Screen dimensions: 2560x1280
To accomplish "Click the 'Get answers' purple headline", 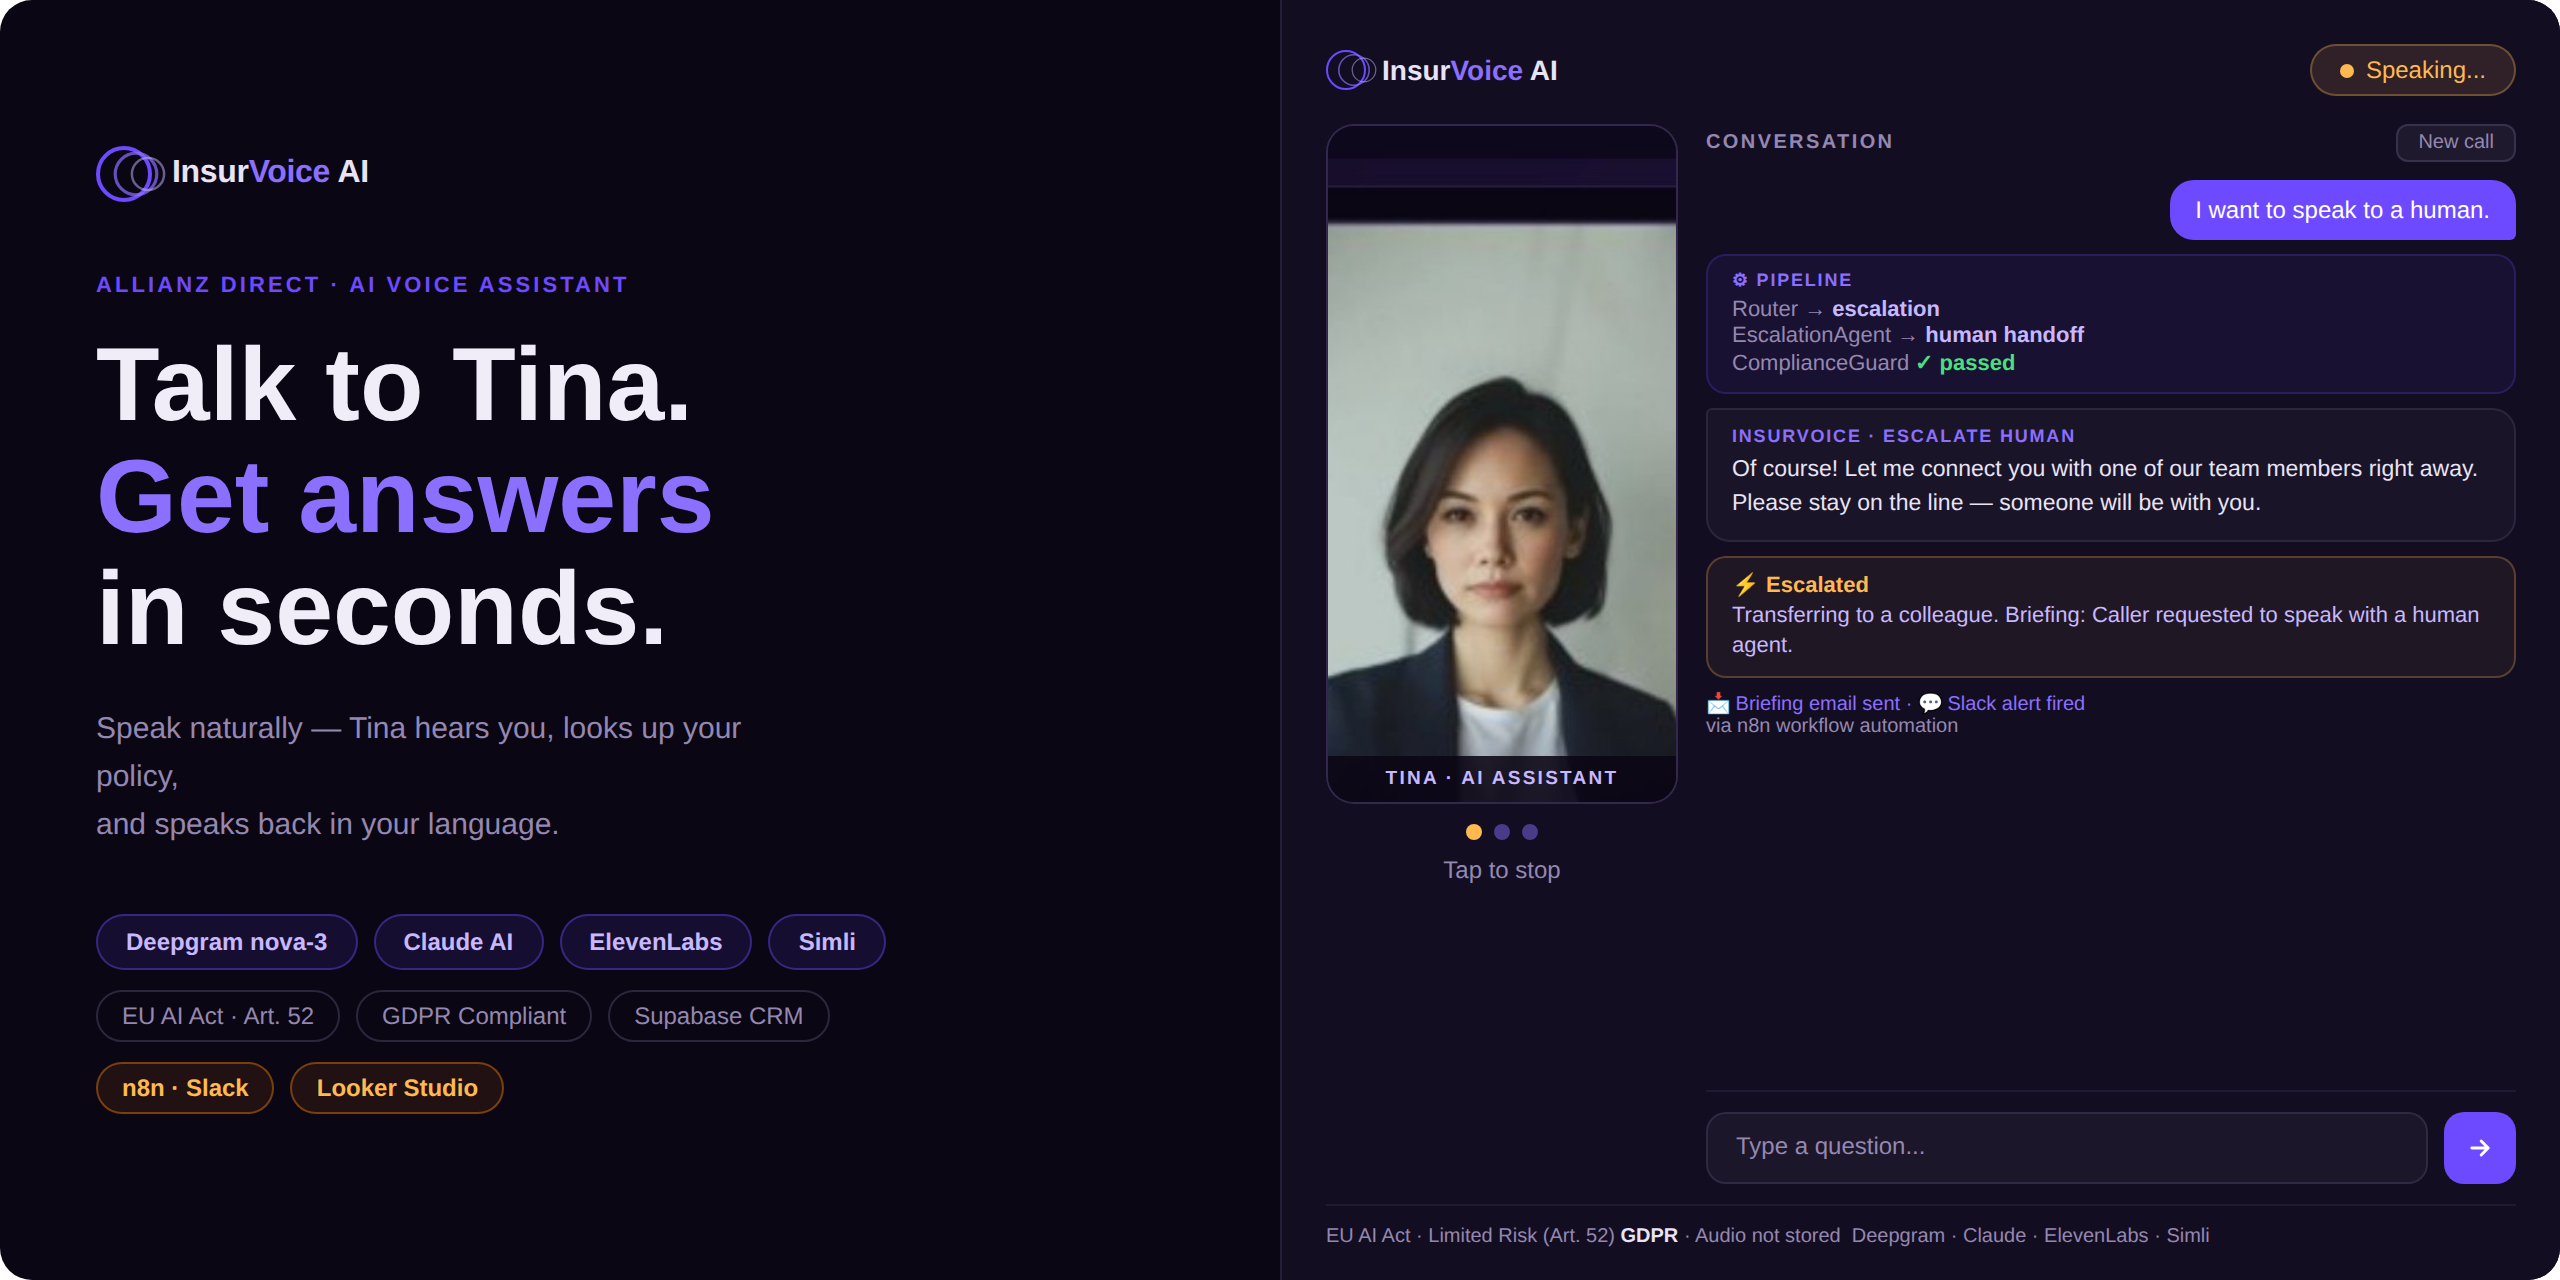I will 405,497.
